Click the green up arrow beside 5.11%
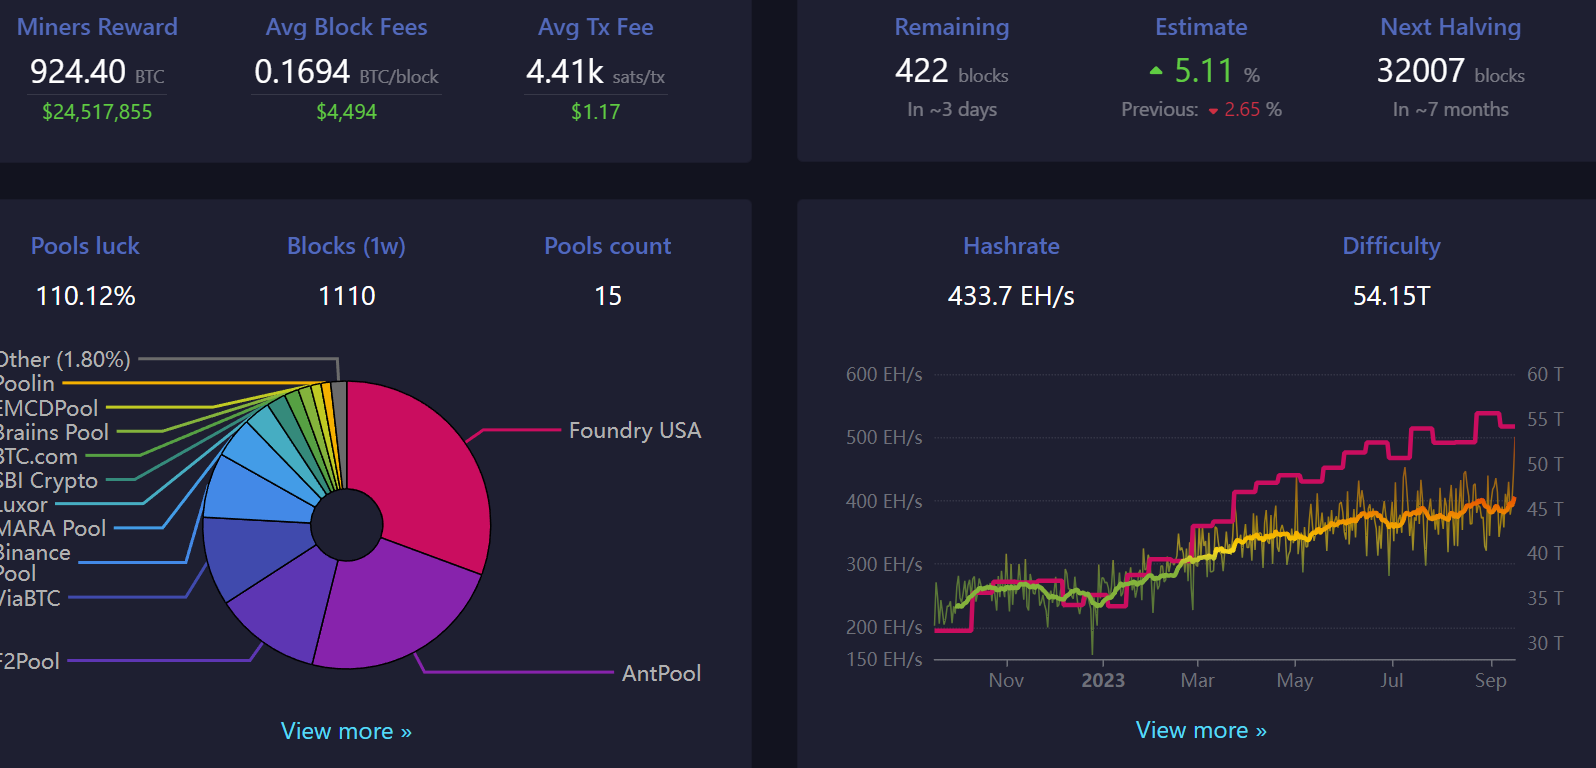This screenshot has width=1596, height=768. tap(1156, 71)
